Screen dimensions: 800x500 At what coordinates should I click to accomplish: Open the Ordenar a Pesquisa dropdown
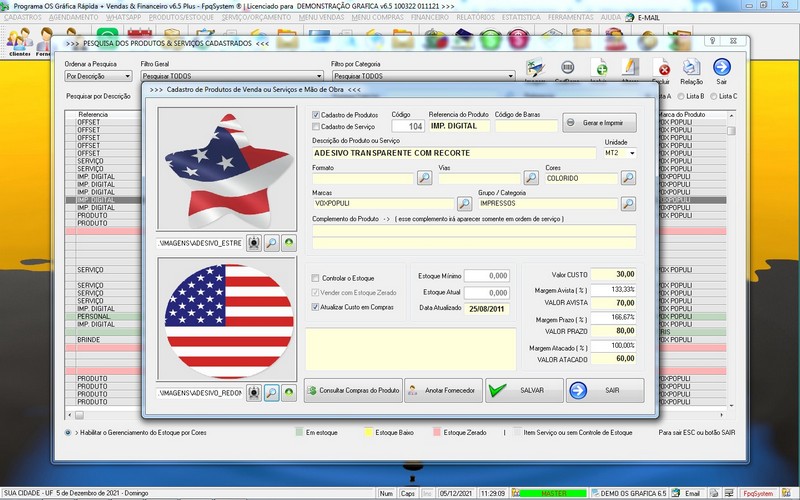click(x=128, y=76)
